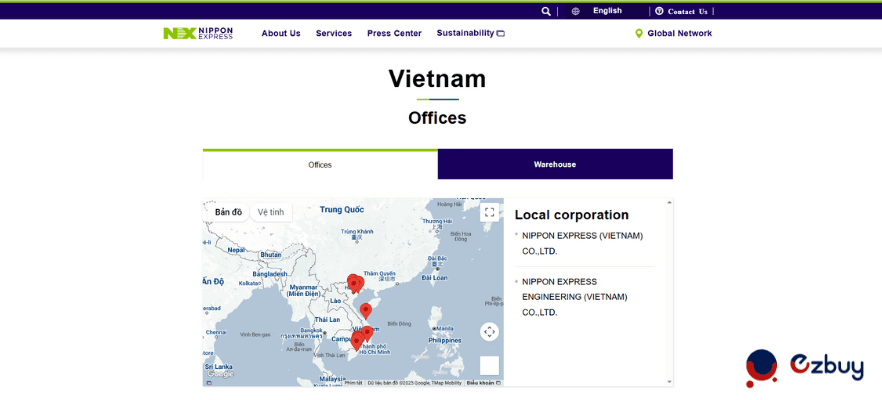Click the globe language icon
The height and width of the screenshot is (400, 882).
575,11
